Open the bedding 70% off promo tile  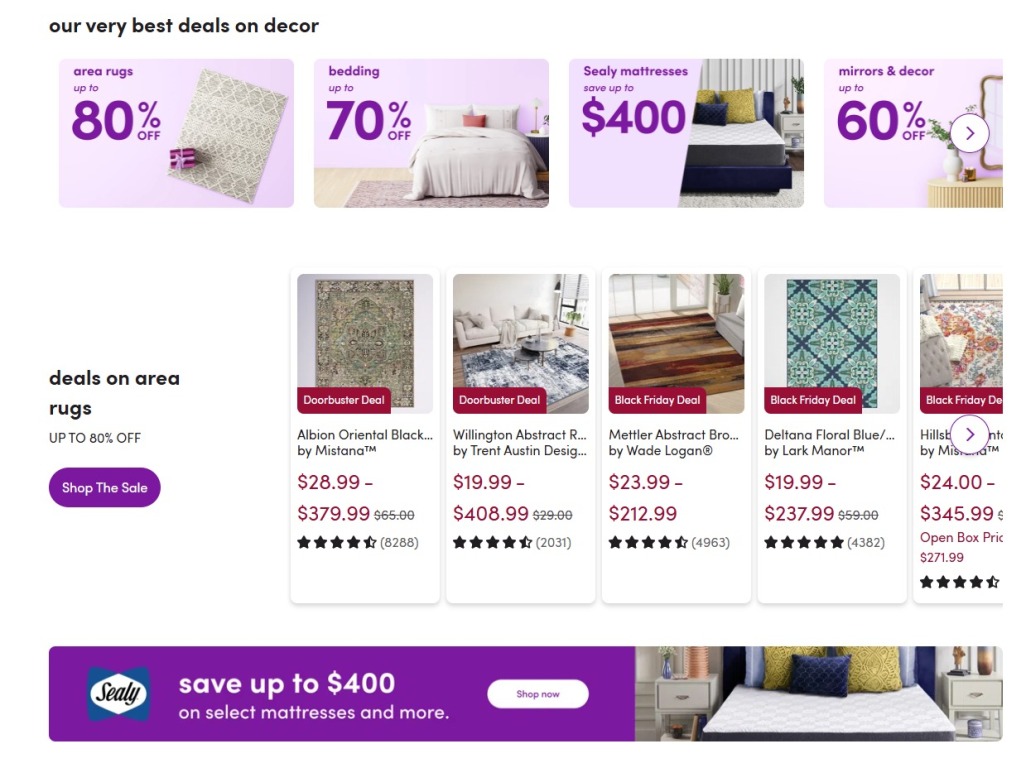(x=430, y=132)
